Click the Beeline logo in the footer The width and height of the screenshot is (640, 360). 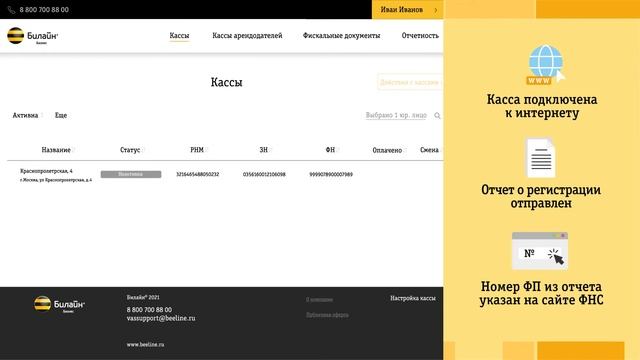tap(59, 304)
